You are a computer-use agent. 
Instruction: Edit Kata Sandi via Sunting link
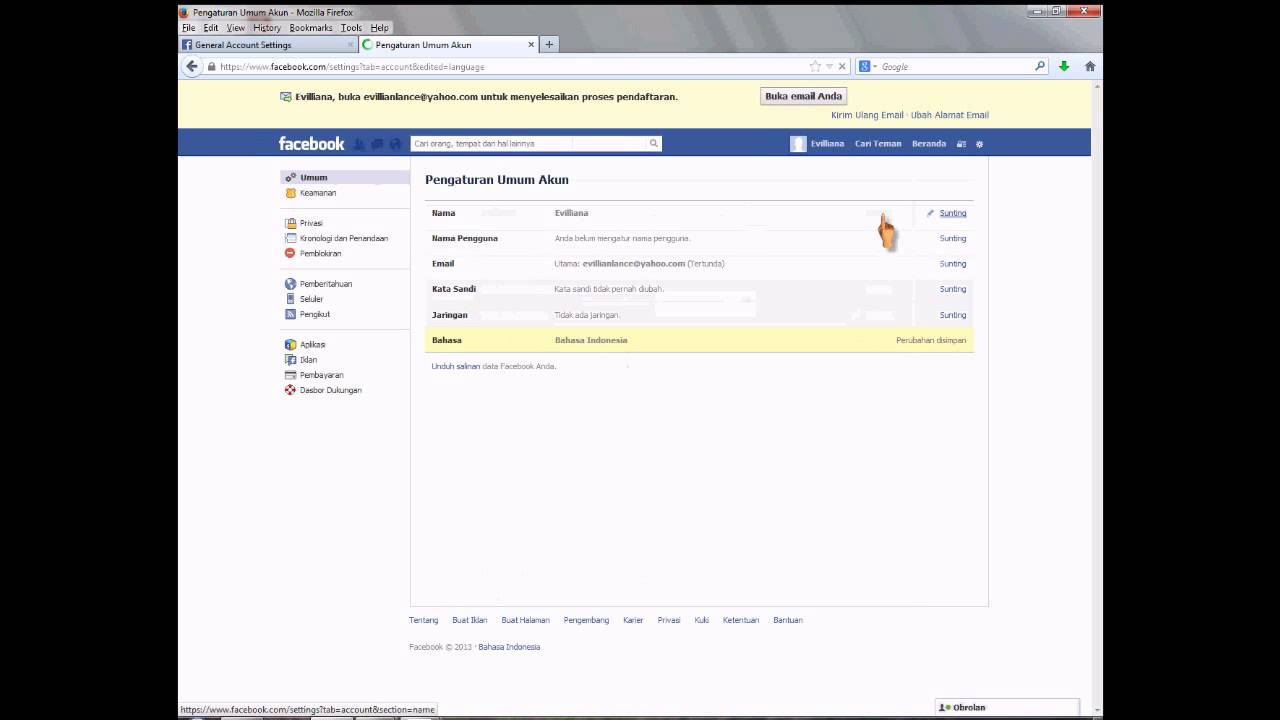[952, 289]
